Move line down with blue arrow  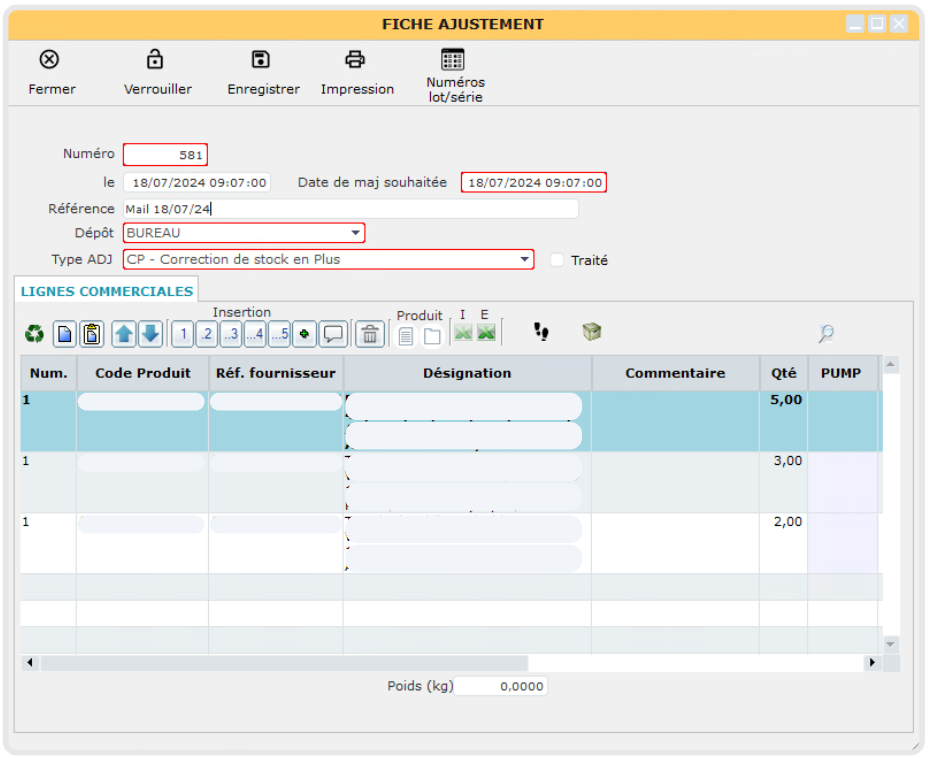[150, 334]
